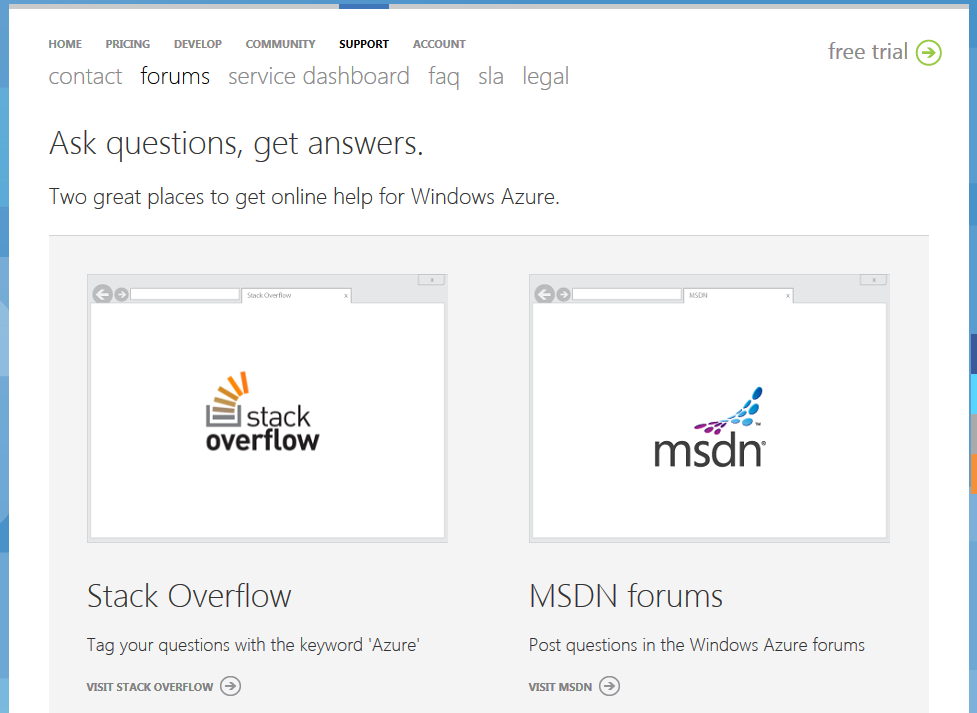
Task: Follow the VISIT MSDN link
Action: point(560,687)
